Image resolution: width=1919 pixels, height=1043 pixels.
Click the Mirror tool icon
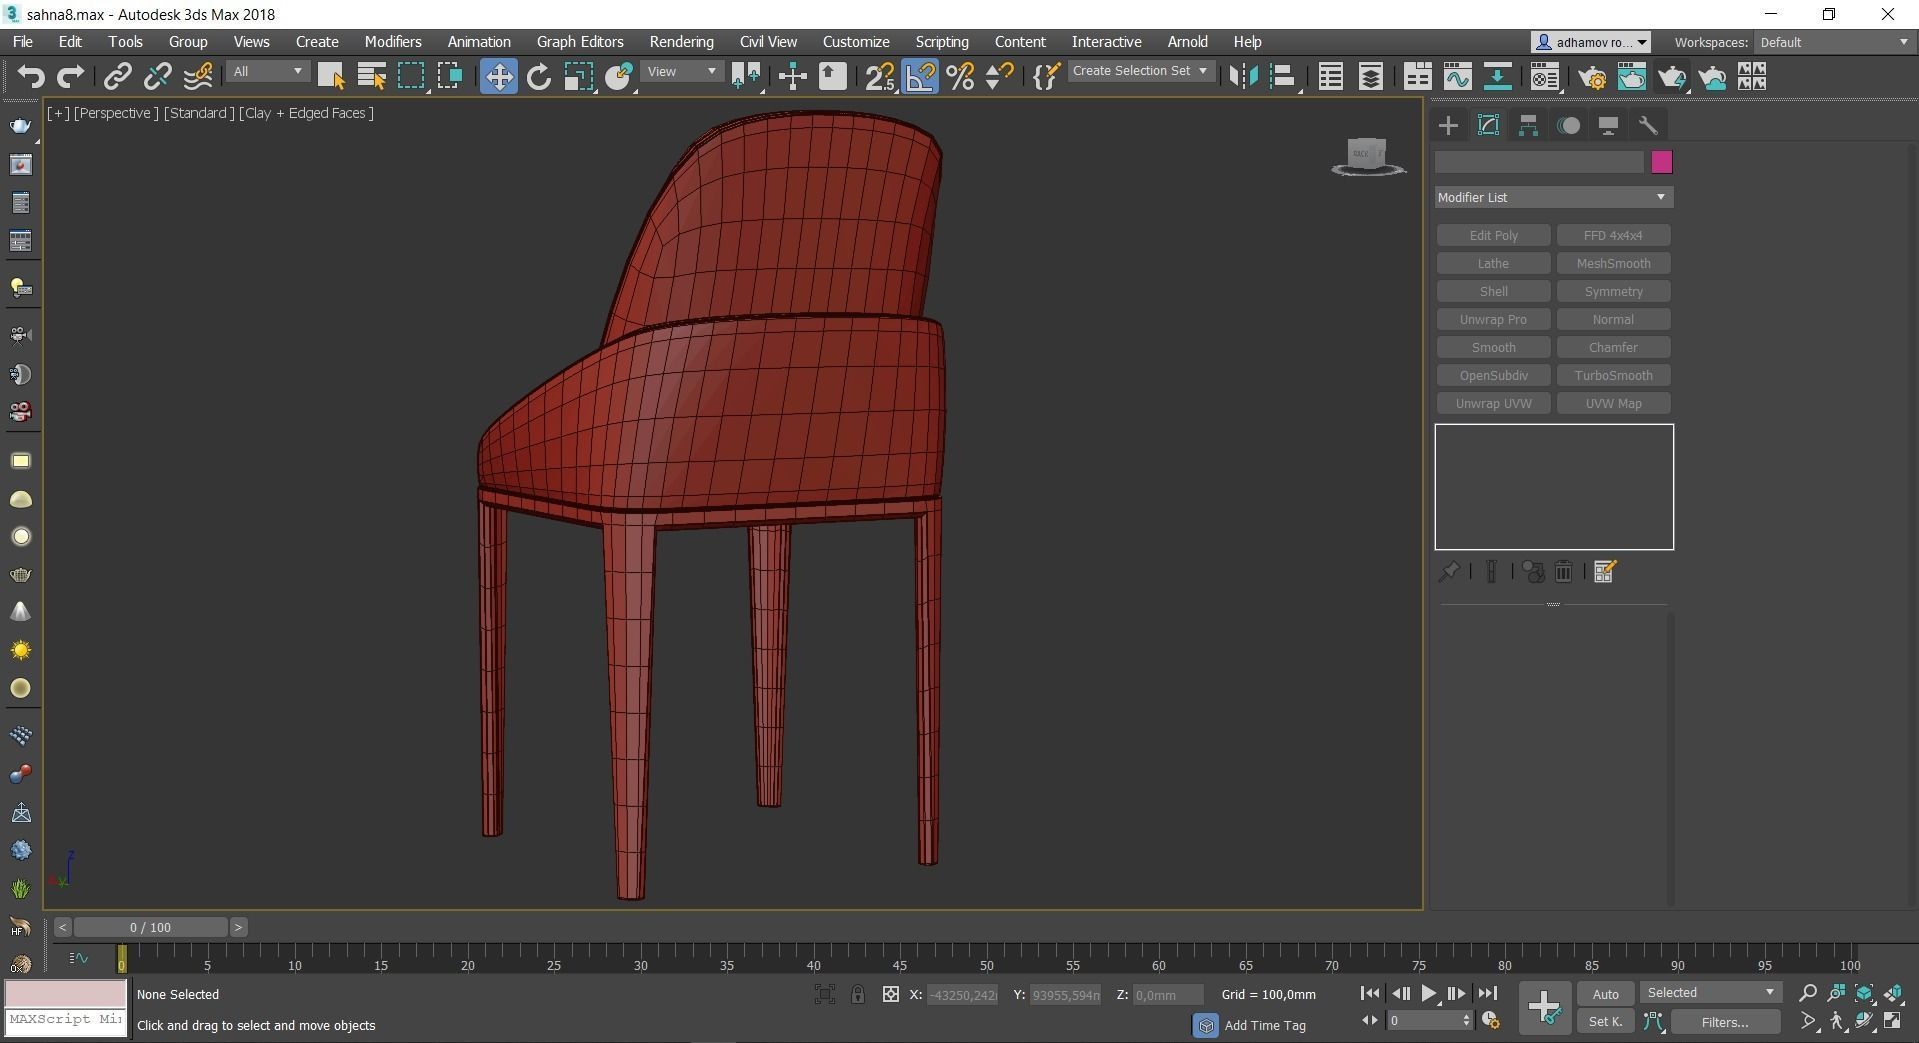click(1243, 77)
